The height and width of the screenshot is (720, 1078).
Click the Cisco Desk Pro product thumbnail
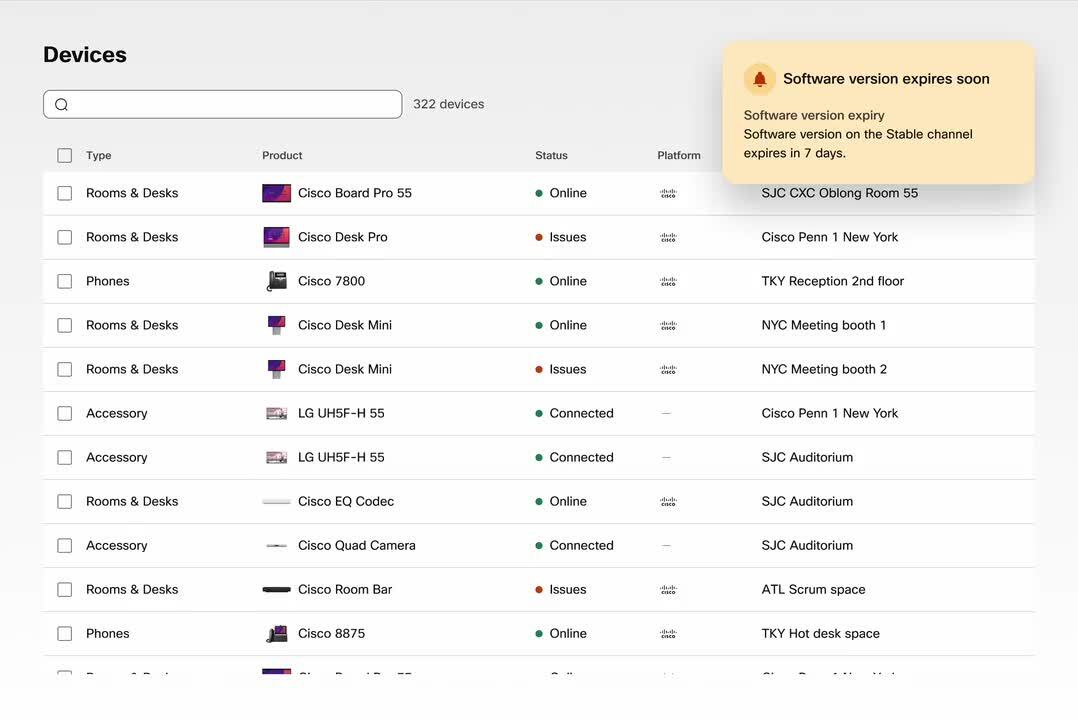coord(276,237)
